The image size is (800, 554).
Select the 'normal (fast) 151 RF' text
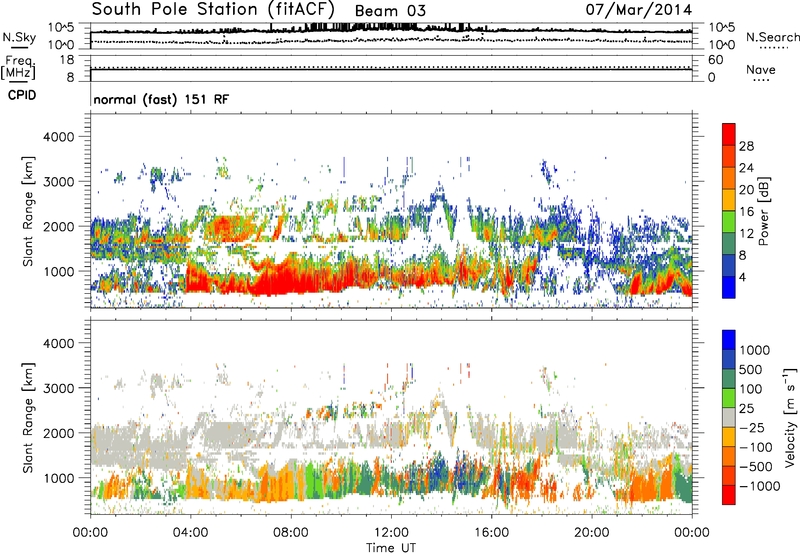pyautogui.click(x=161, y=99)
